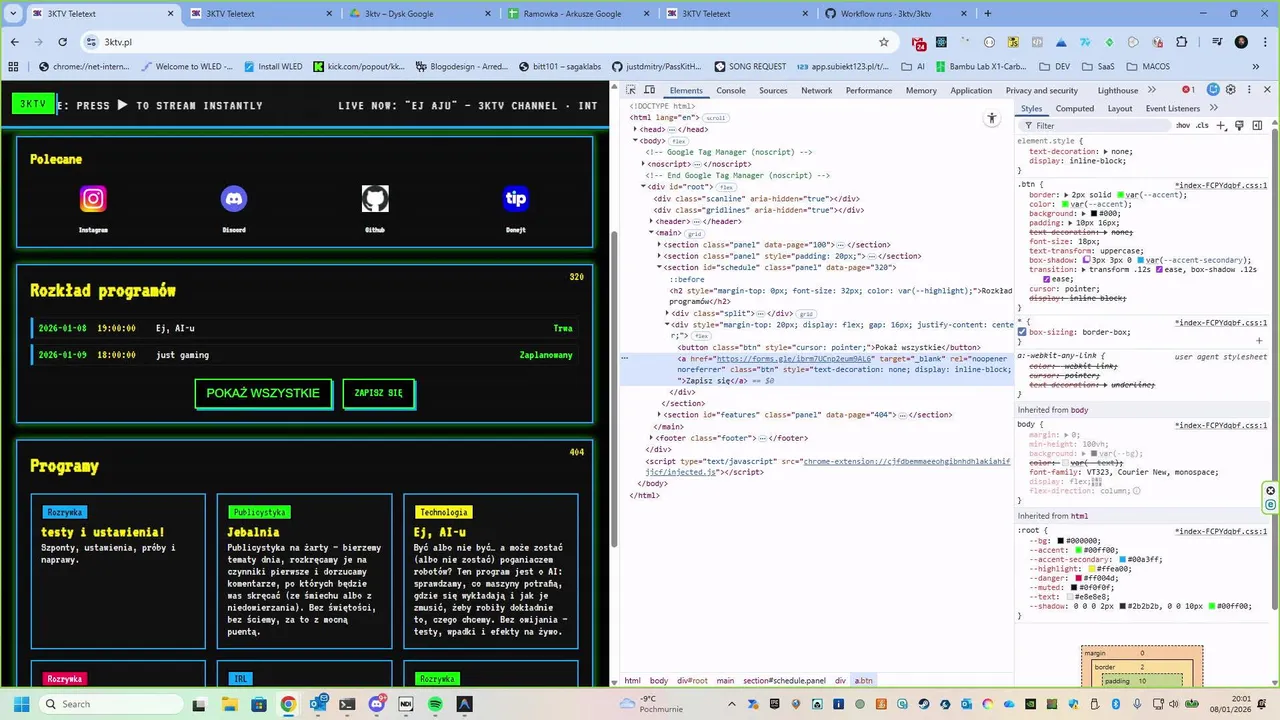The width and height of the screenshot is (1280, 720).
Task: Open SONG REQUEST bookmark
Action: pyautogui.click(x=748, y=67)
